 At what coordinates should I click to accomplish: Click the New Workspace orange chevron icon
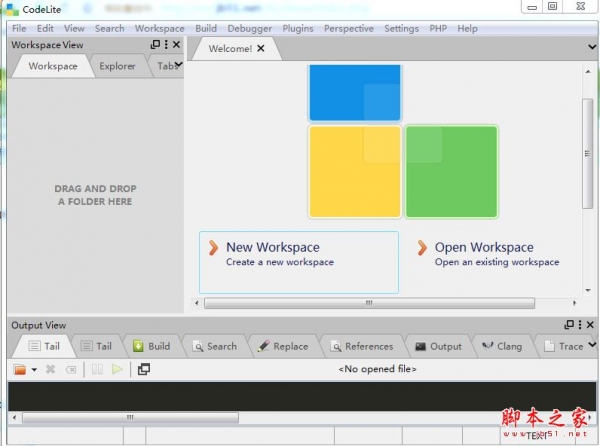coord(213,248)
